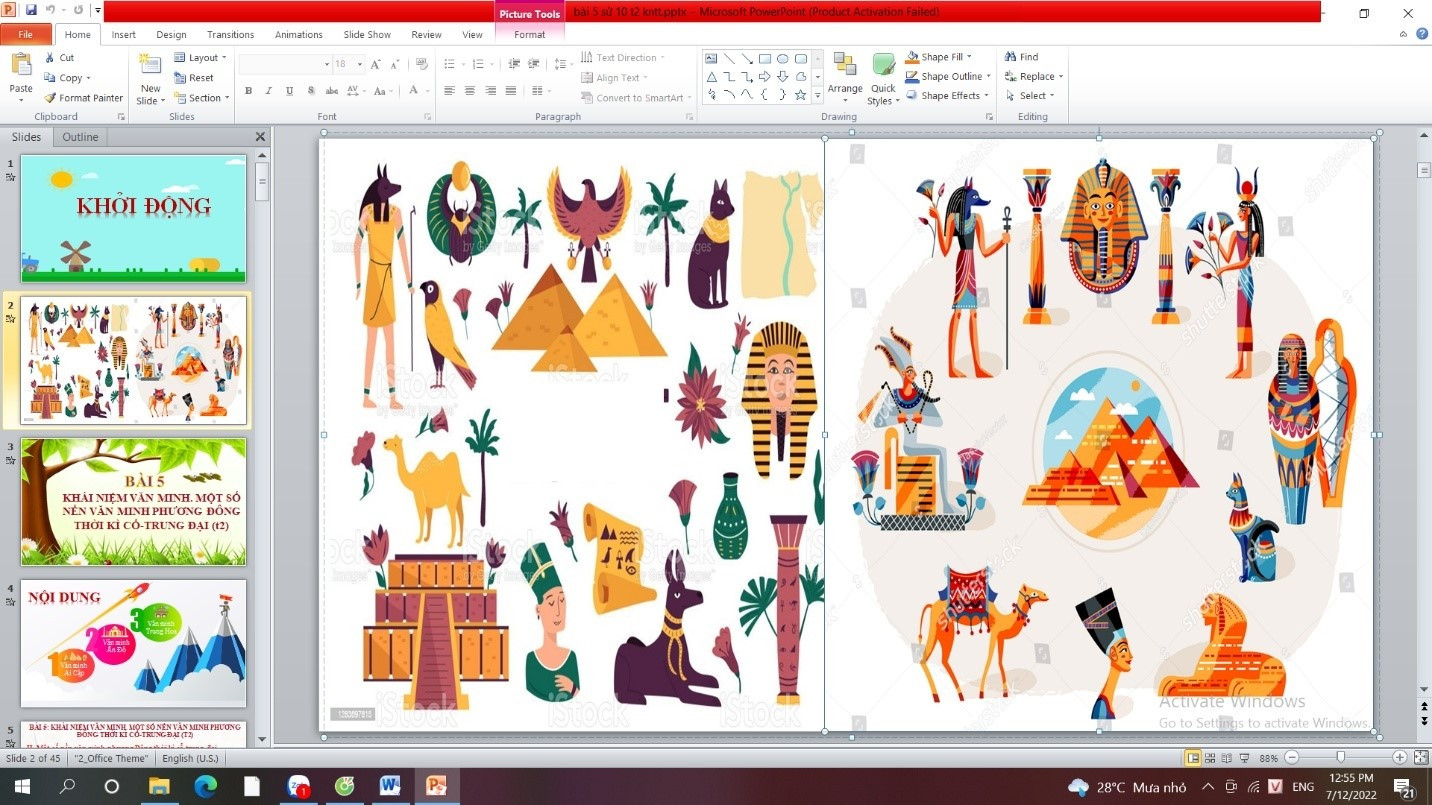Pick the rectangle shape in the gallery
This screenshot has height=805, width=1432.
[764, 59]
